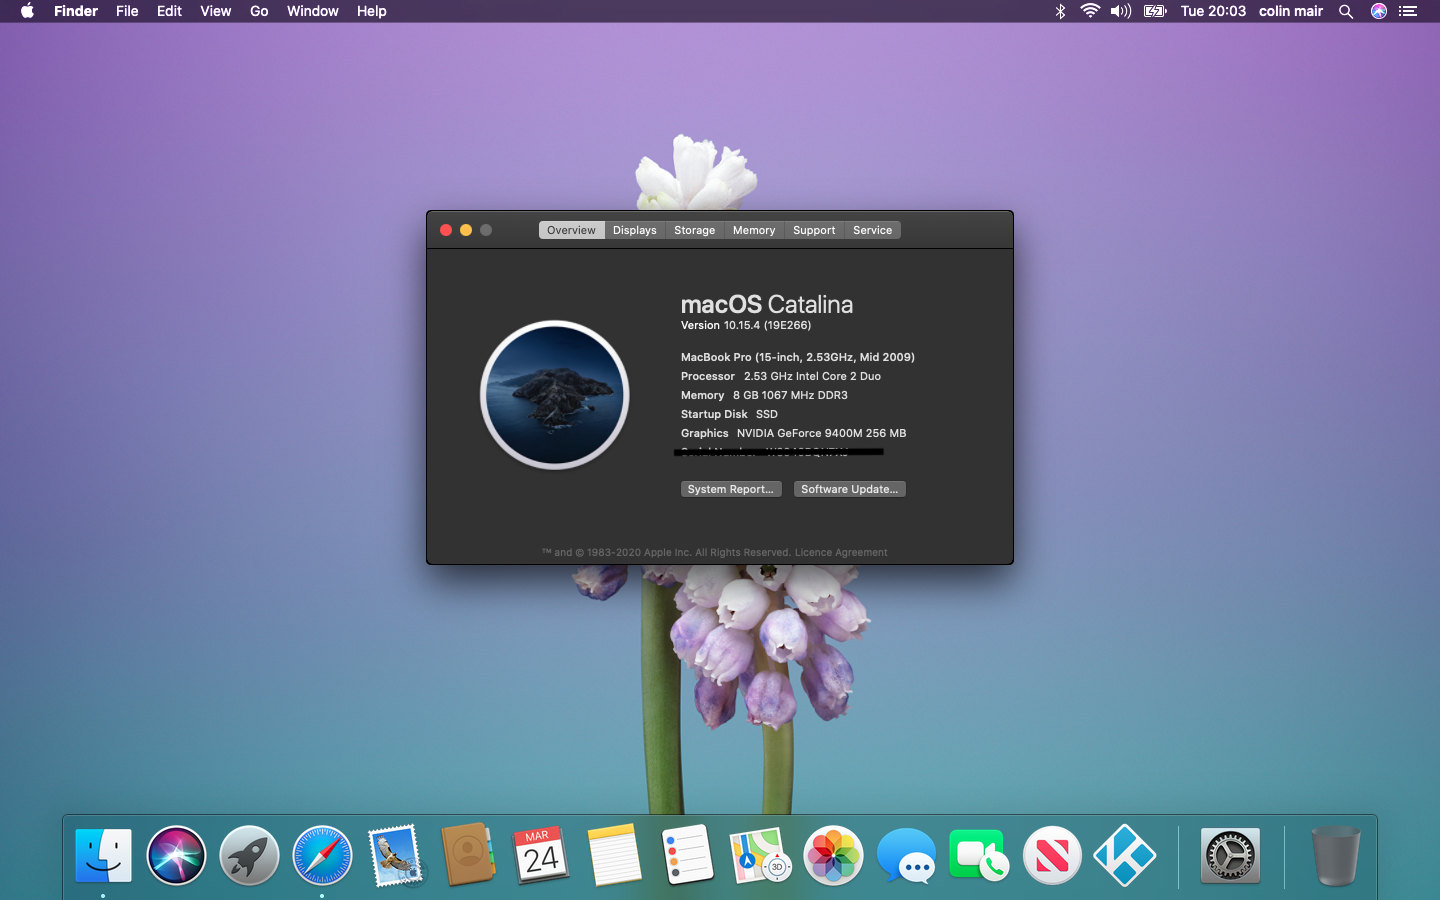
Task: Switch to the Memory tab
Action: pyautogui.click(x=754, y=230)
